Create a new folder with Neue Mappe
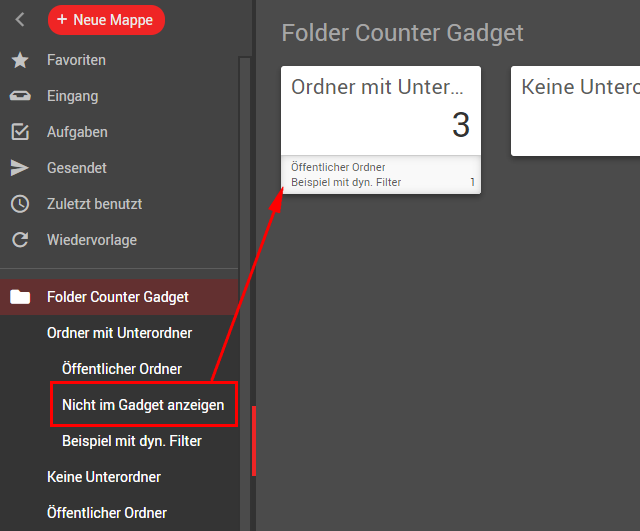This screenshot has height=531, width=640. click(x=106, y=20)
